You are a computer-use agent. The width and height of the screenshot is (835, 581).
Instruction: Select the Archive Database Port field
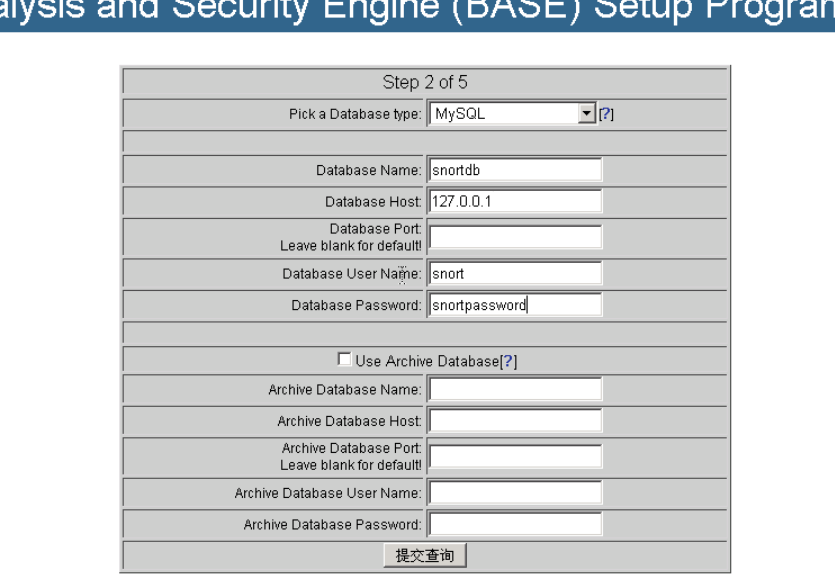[x=514, y=457]
